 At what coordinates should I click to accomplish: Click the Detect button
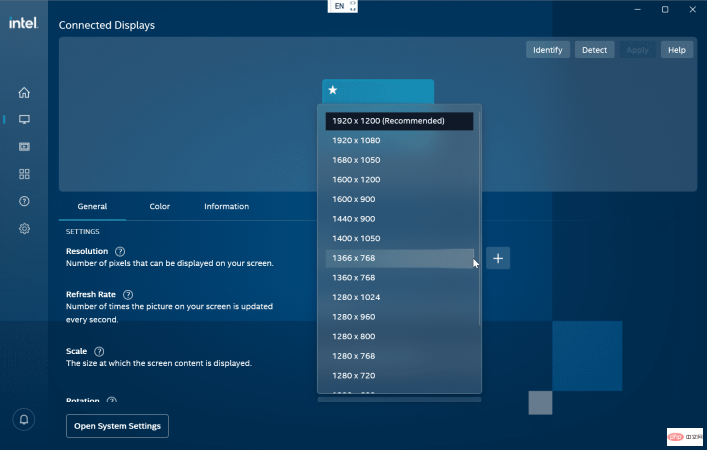pos(594,50)
